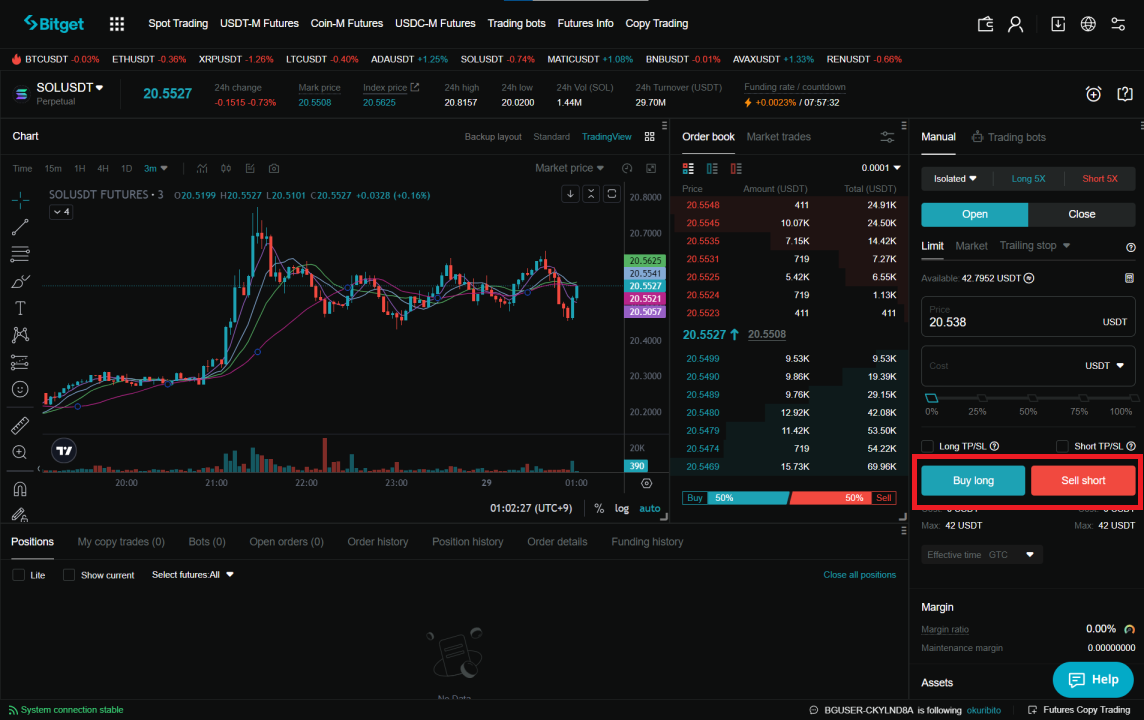Open the 0.0001 price precision dropdown
Screen dimensions: 1144x720
point(881,168)
